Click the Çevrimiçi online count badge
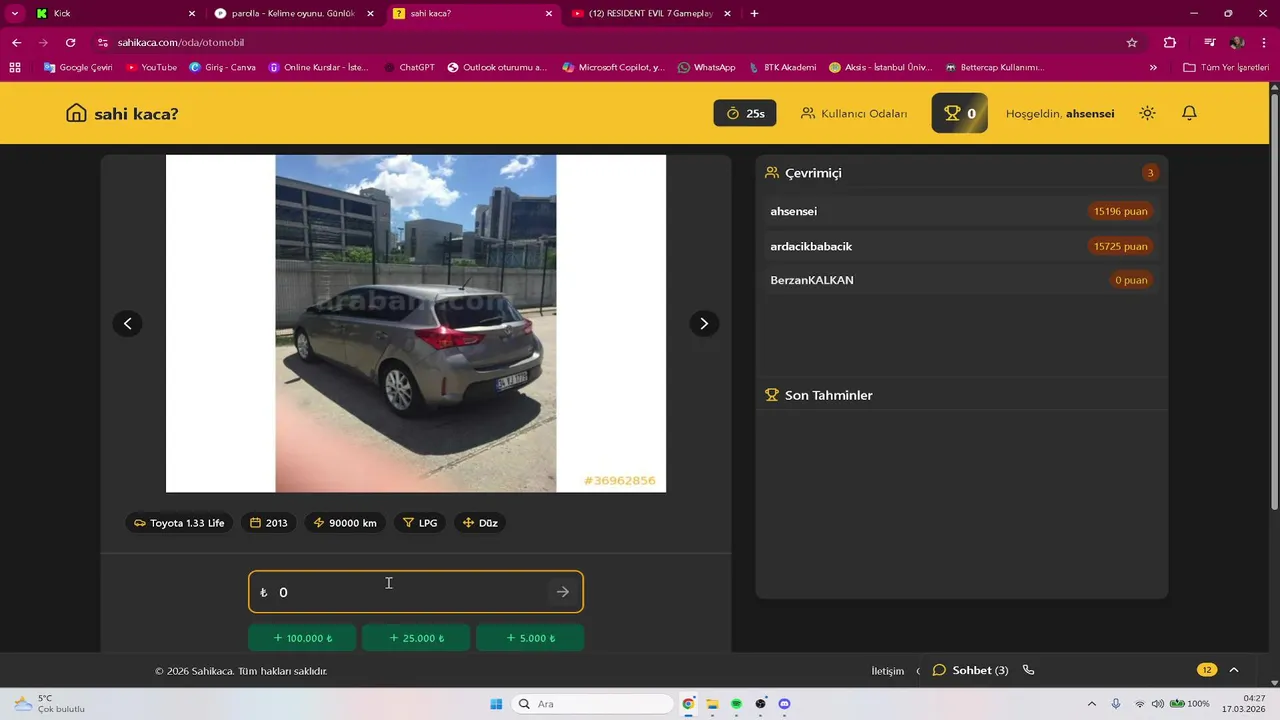 tap(1150, 173)
